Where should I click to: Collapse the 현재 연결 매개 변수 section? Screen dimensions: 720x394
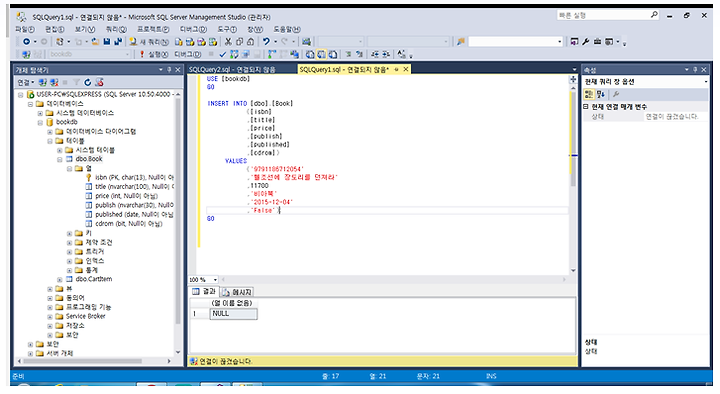pyautogui.click(x=586, y=107)
